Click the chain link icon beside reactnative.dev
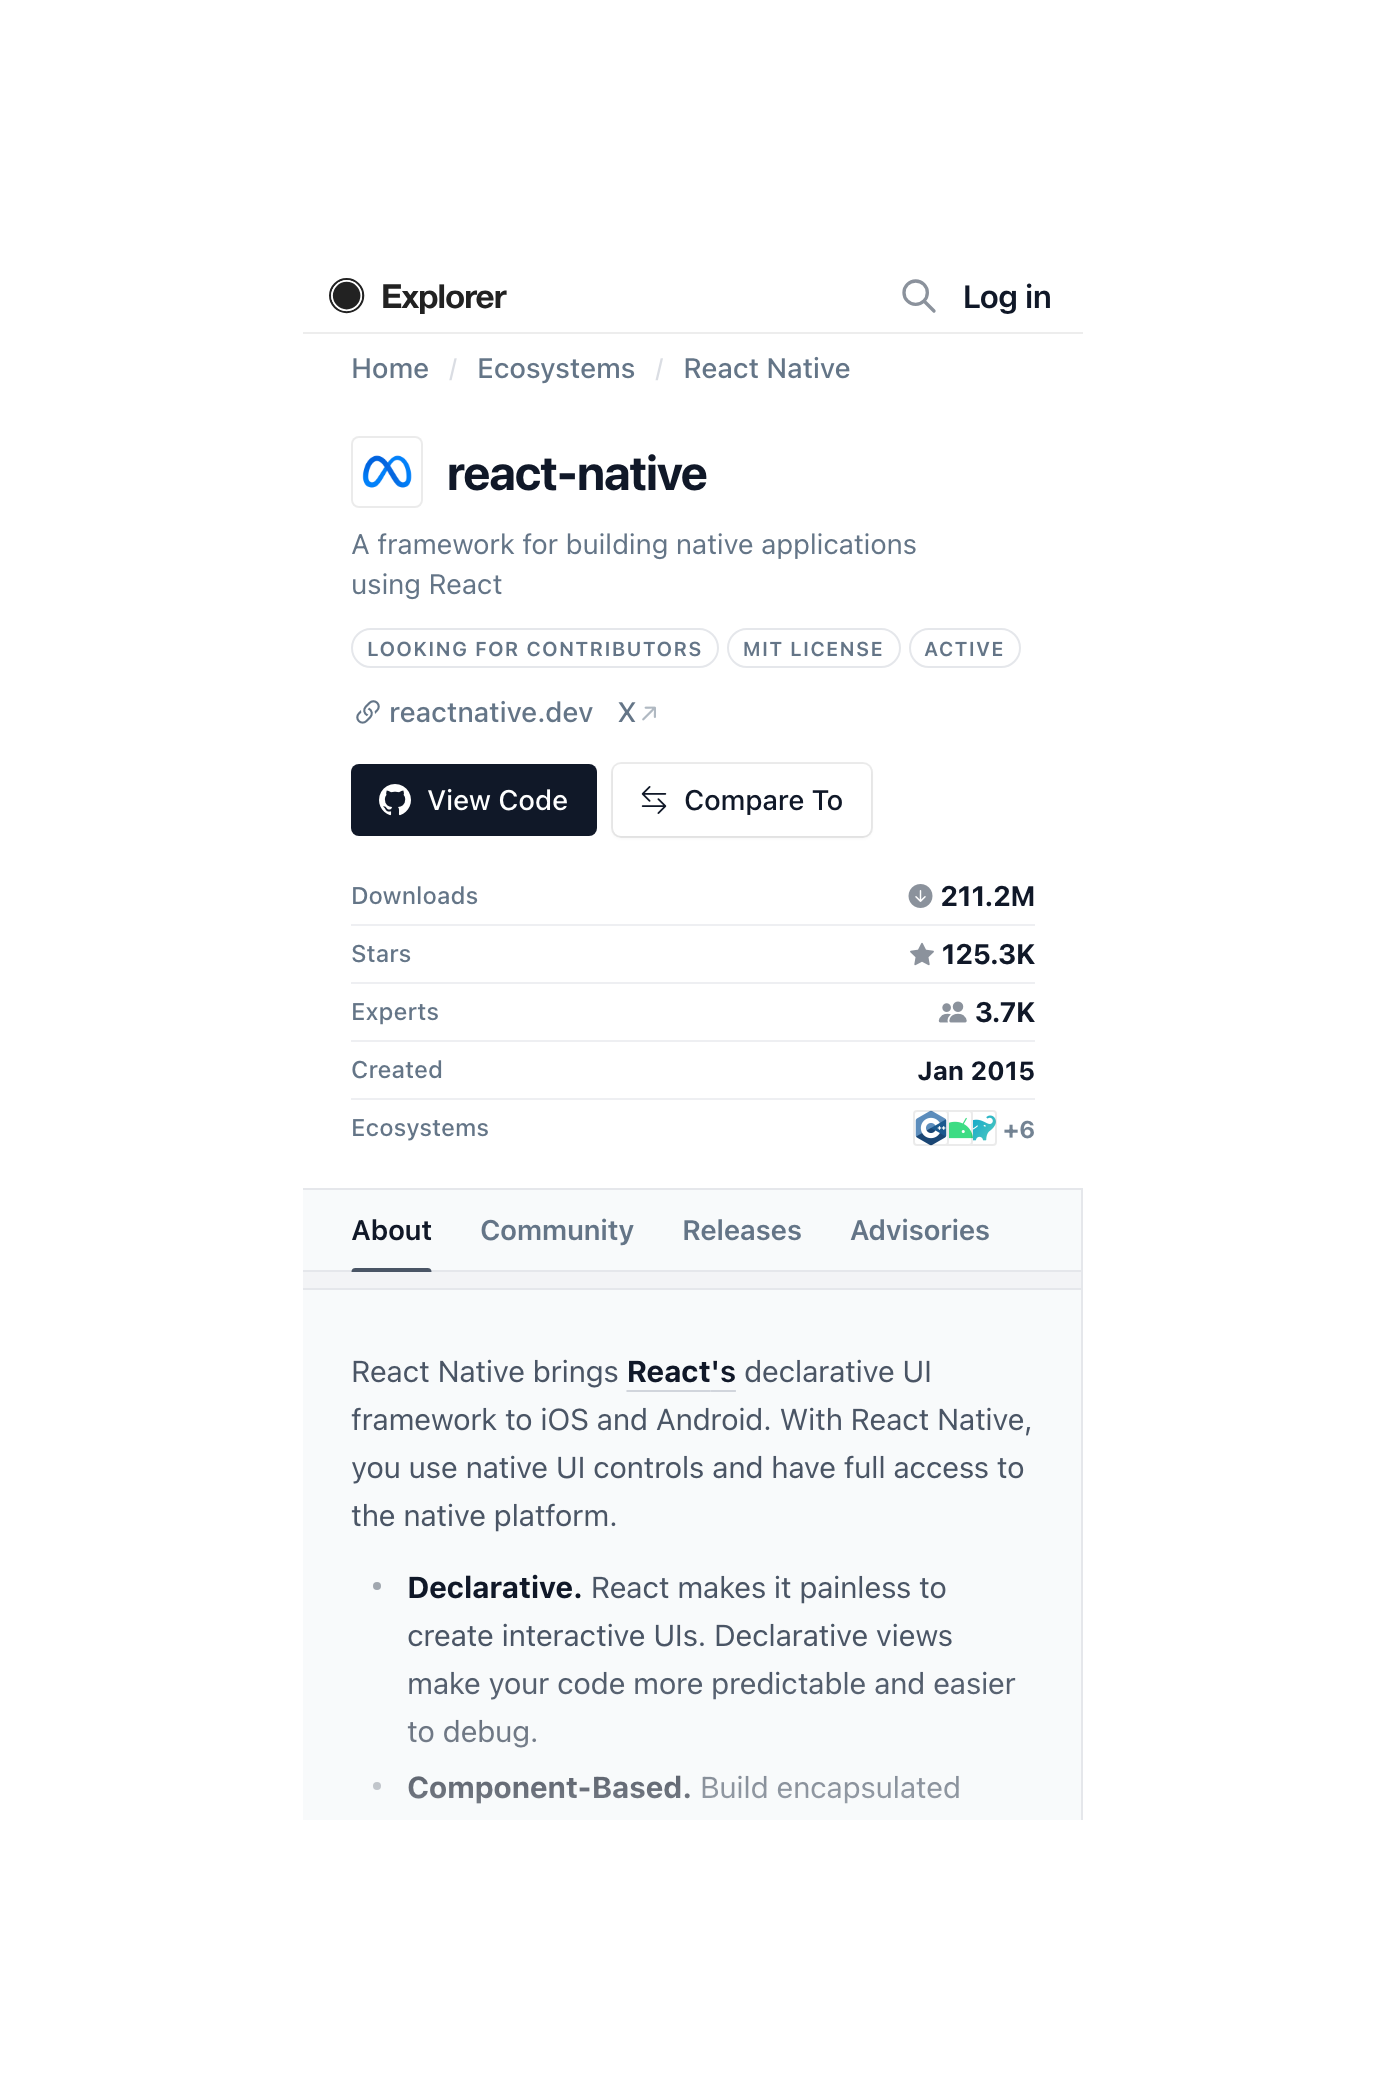Viewport: 1386px width, 2080px height. point(367,712)
